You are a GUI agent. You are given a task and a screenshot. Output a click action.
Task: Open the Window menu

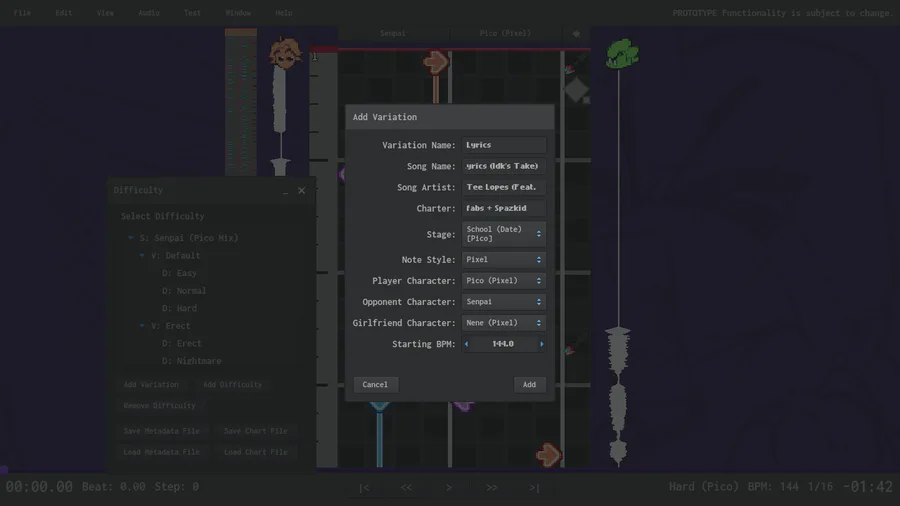tap(238, 13)
